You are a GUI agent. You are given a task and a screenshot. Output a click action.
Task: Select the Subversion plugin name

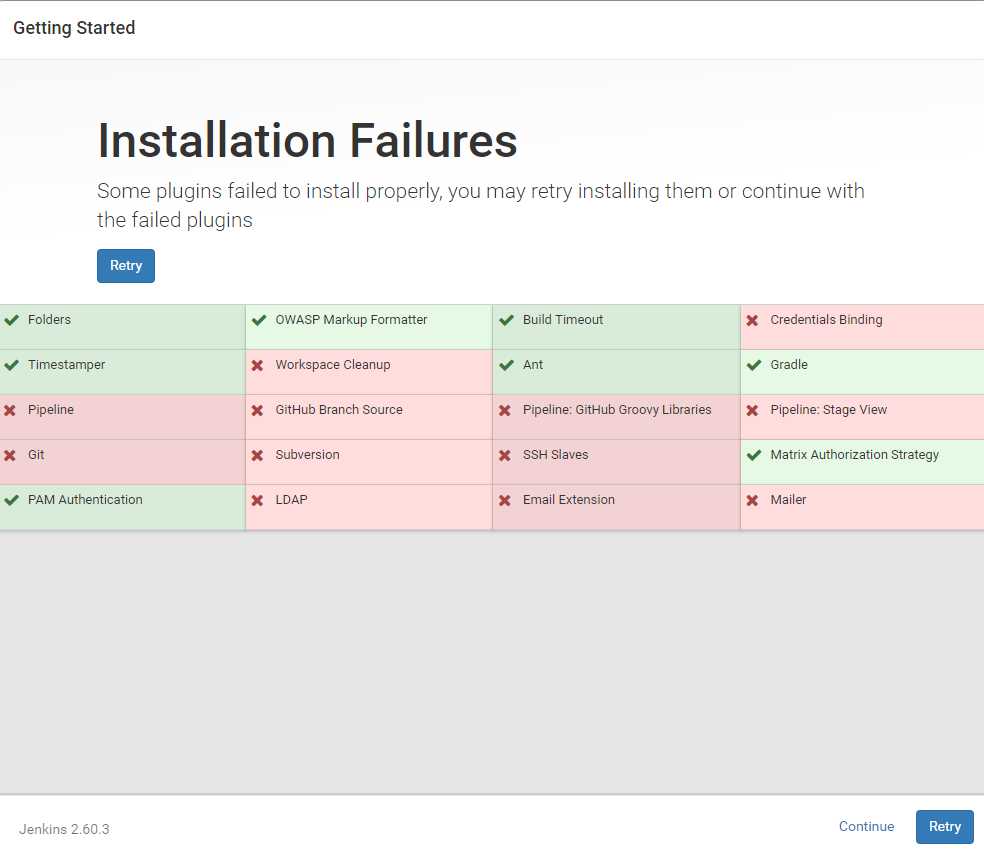pos(307,455)
